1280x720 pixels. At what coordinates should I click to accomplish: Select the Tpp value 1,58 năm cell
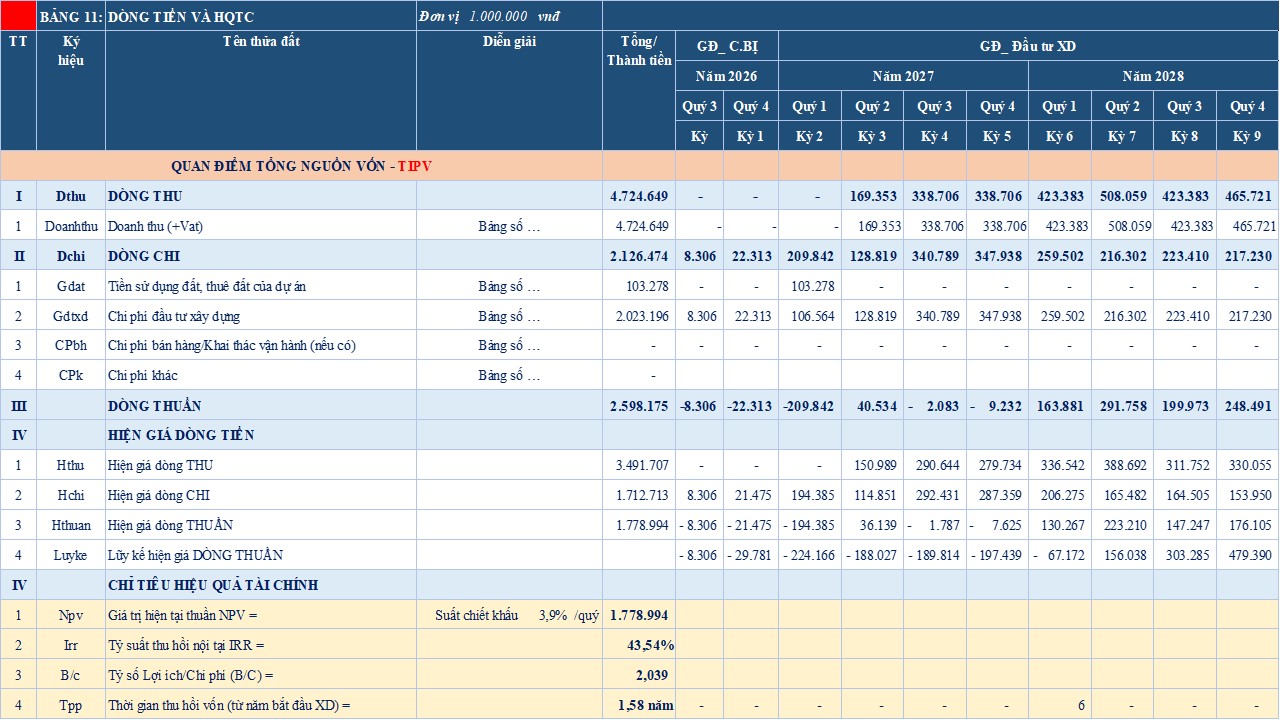(638, 705)
